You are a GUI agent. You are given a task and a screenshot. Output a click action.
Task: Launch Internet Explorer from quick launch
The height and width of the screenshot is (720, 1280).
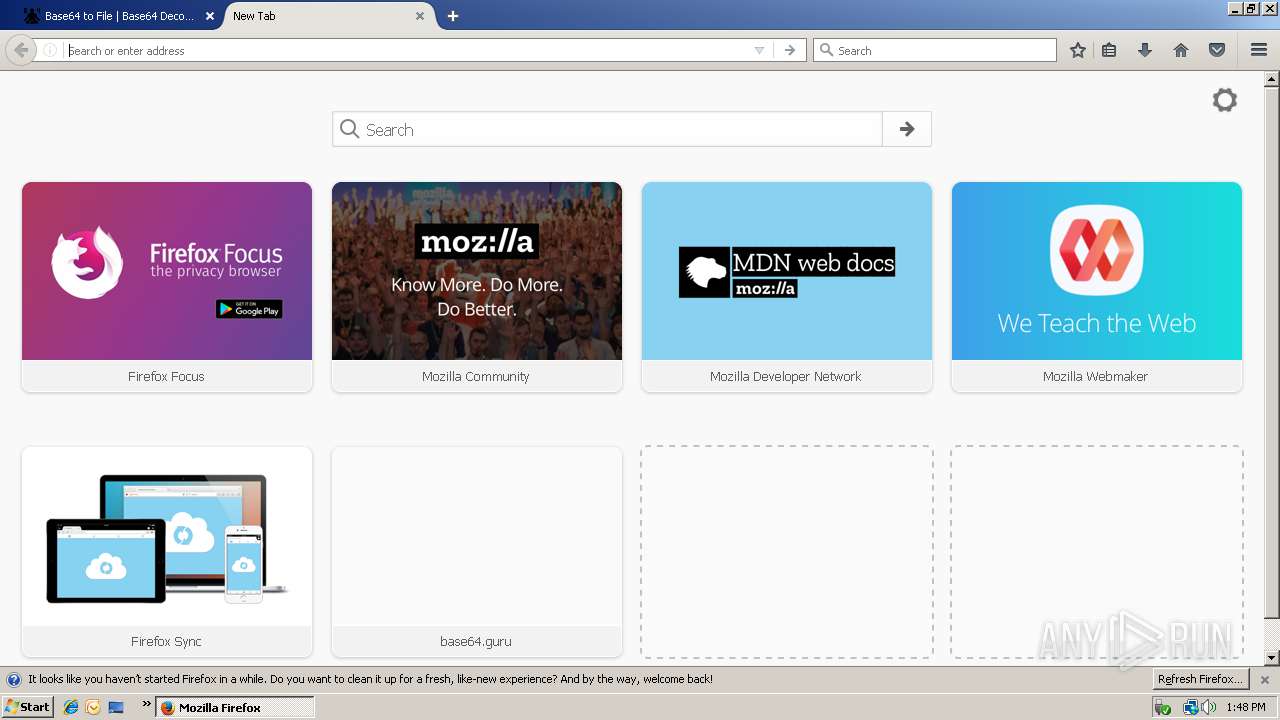click(x=70, y=707)
